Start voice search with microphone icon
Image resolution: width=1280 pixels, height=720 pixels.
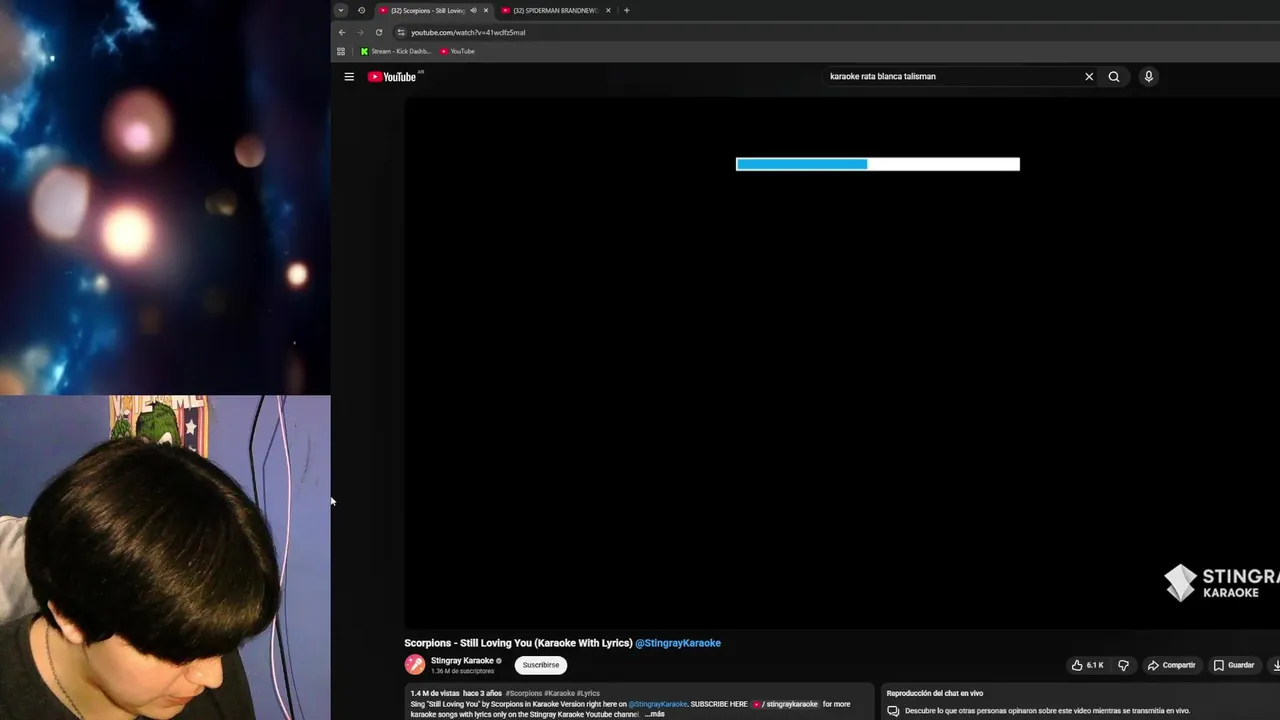[x=1148, y=77]
